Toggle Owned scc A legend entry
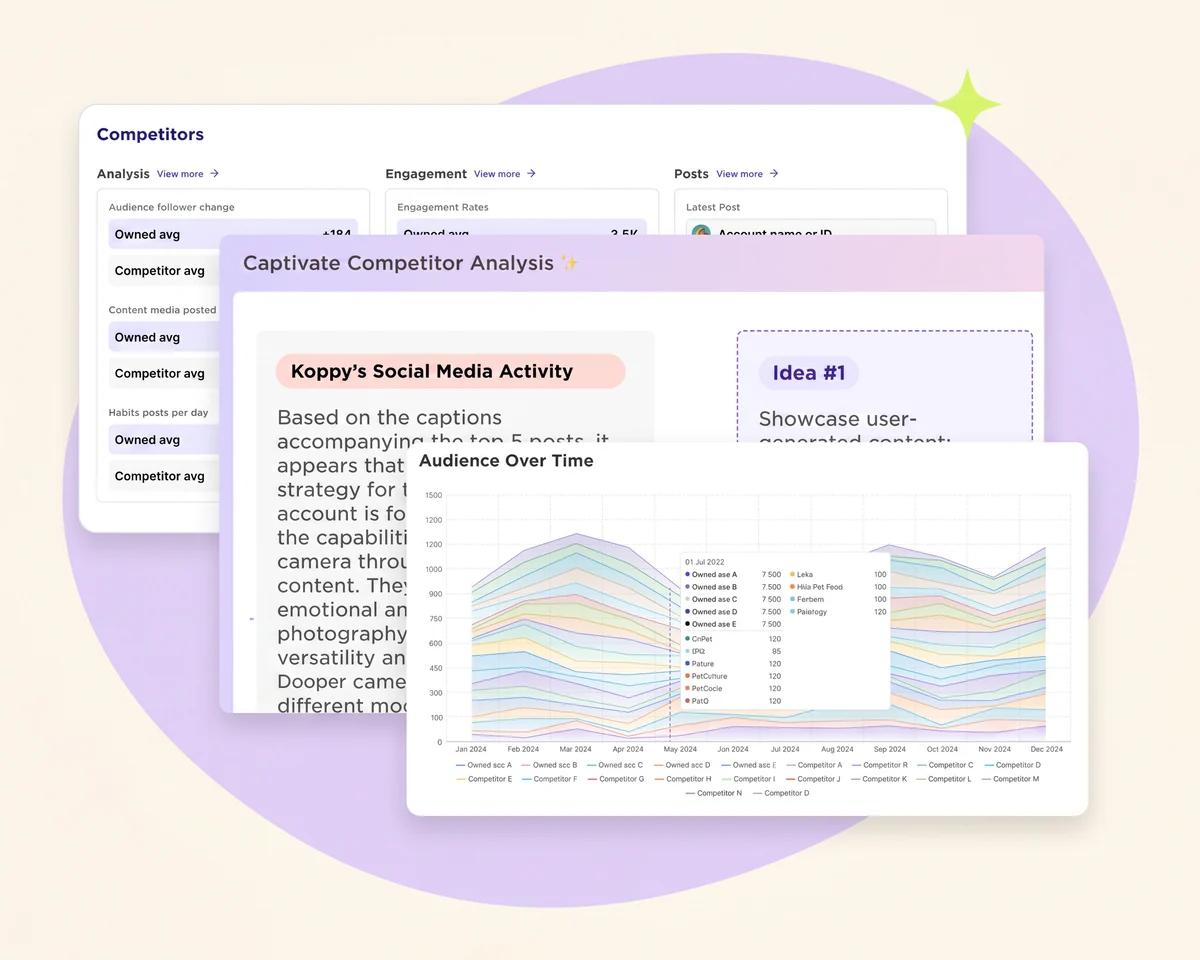The height and width of the screenshot is (960, 1200). (x=483, y=765)
